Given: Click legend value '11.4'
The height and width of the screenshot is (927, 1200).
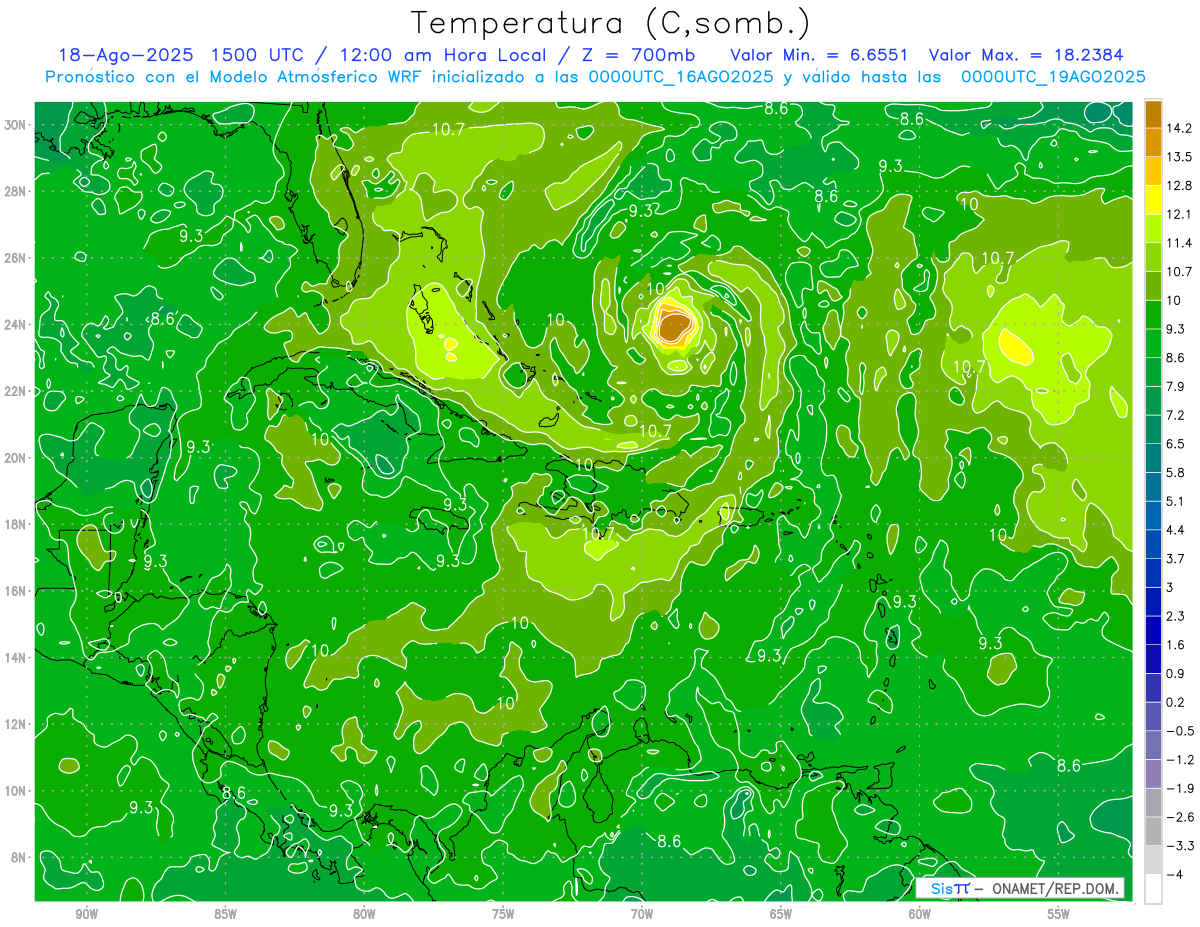Looking at the screenshot, I should [1179, 243].
